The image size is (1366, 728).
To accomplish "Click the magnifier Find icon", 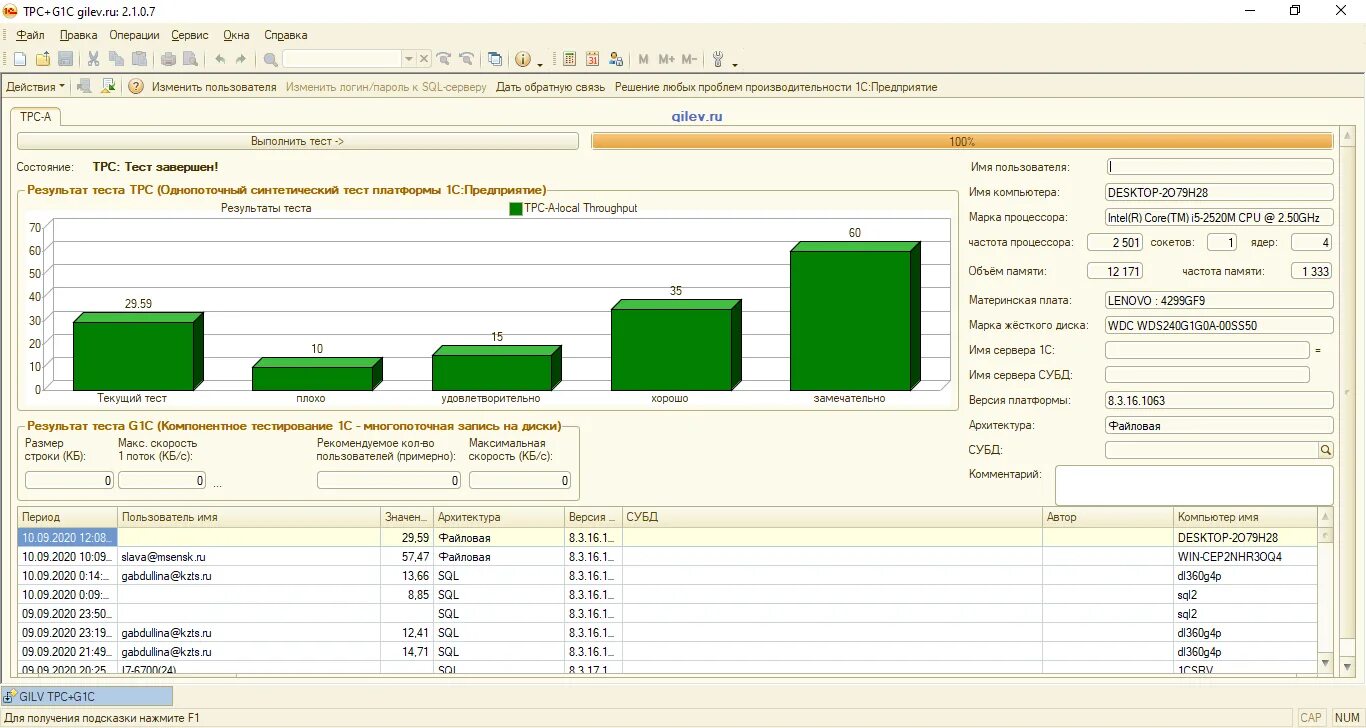I will pyautogui.click(x=271, y=59).
